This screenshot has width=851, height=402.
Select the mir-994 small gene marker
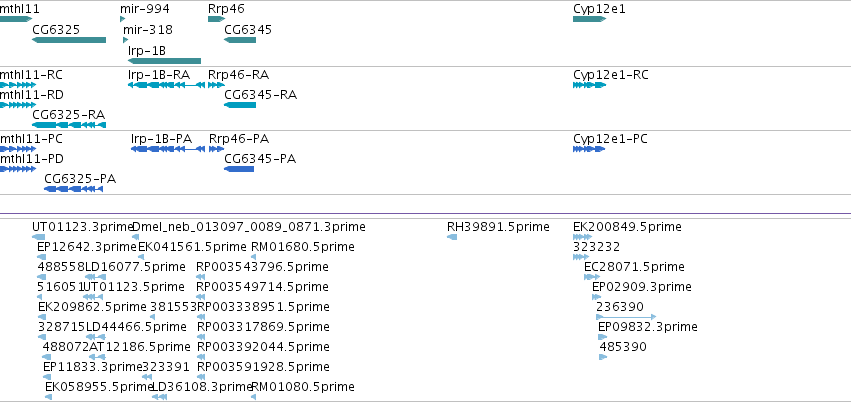(122, 19)
